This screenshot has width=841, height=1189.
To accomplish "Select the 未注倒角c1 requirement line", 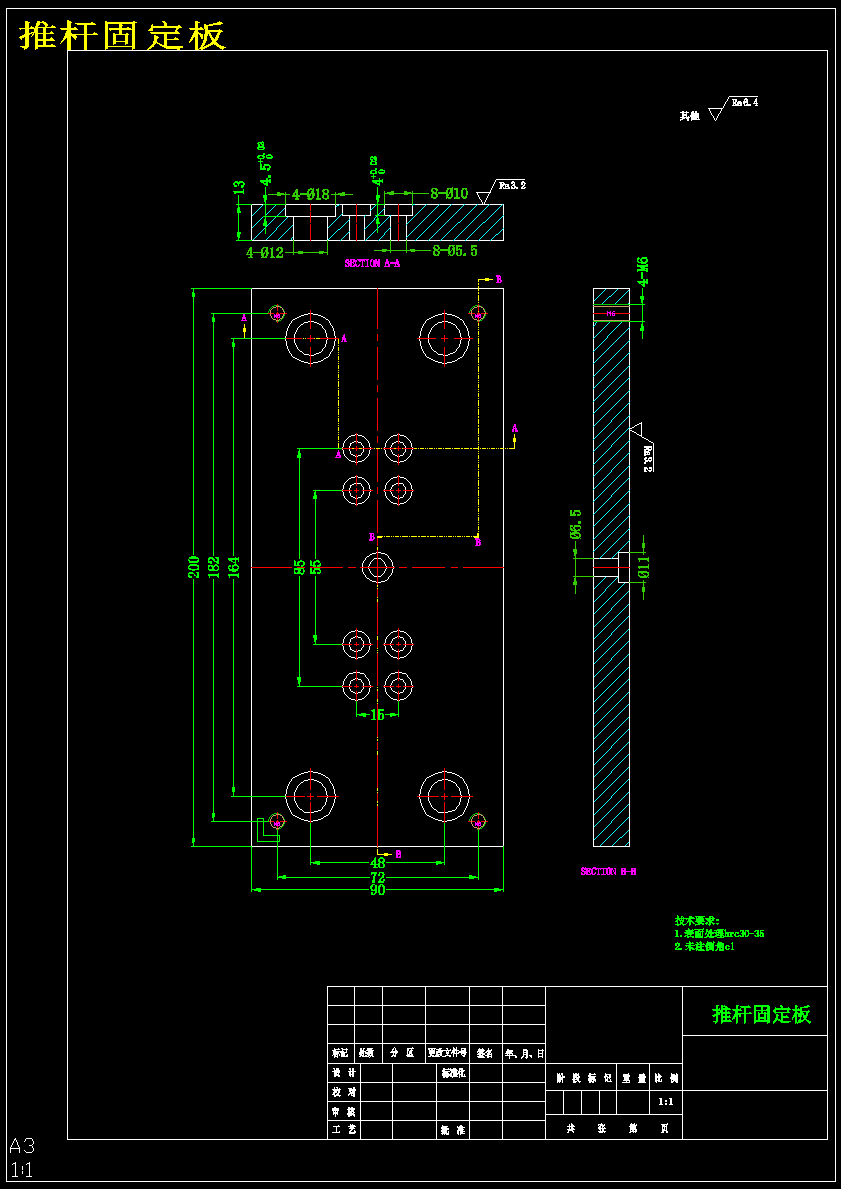I will tap(704, 946).
